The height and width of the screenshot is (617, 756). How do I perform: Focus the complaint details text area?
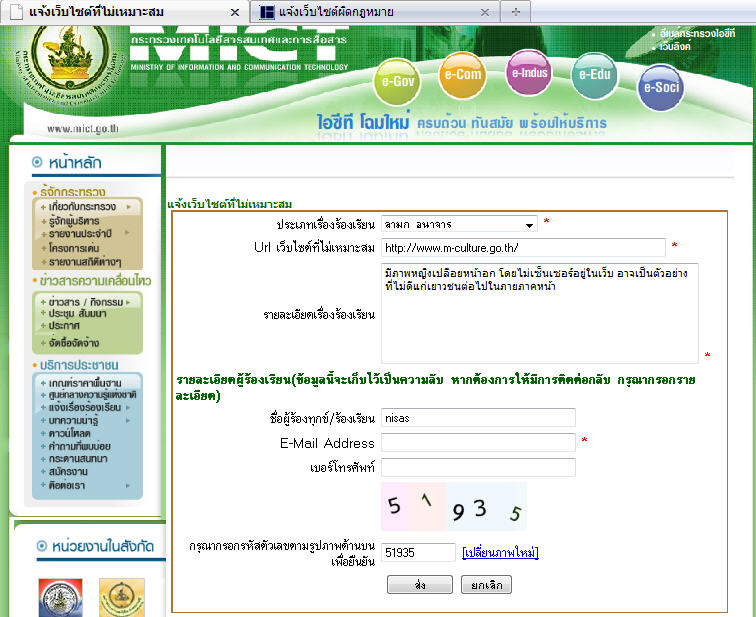[x=540, y=313]
